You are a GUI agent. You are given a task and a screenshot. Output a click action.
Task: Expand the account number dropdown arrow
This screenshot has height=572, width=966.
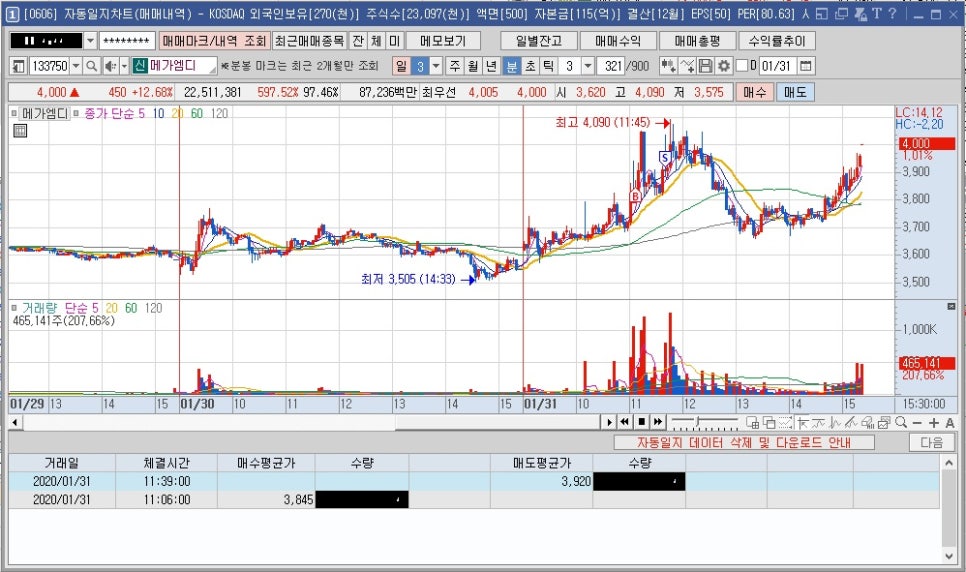90,41
